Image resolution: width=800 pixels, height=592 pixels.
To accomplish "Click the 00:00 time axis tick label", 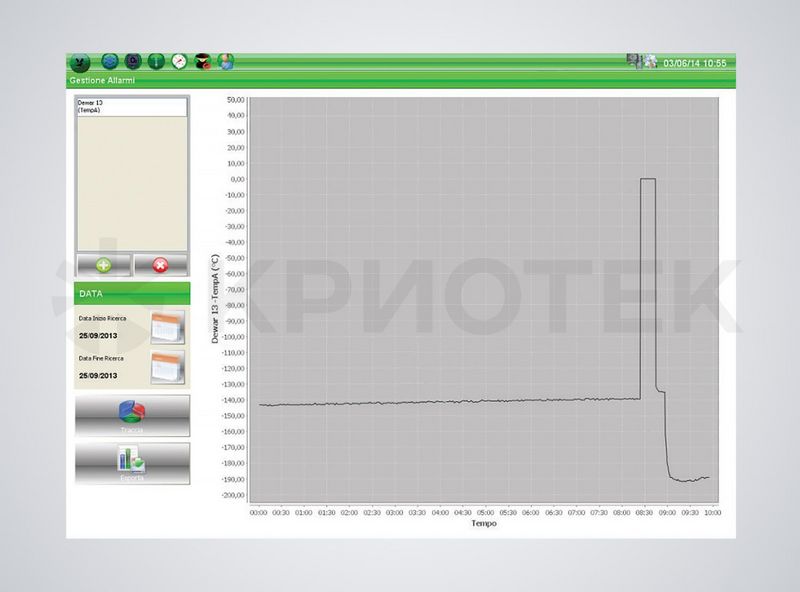I will click(258, 513).
